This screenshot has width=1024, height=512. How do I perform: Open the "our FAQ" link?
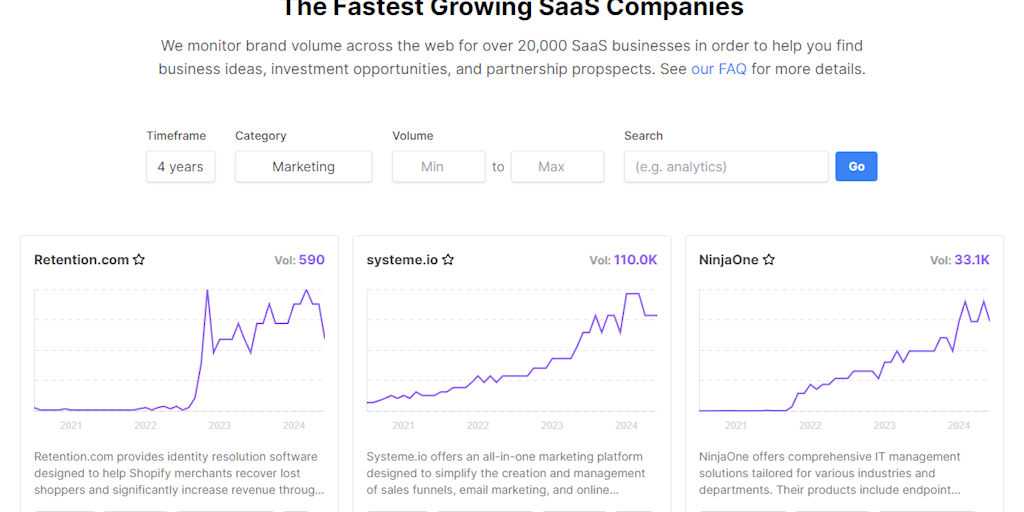718,69
